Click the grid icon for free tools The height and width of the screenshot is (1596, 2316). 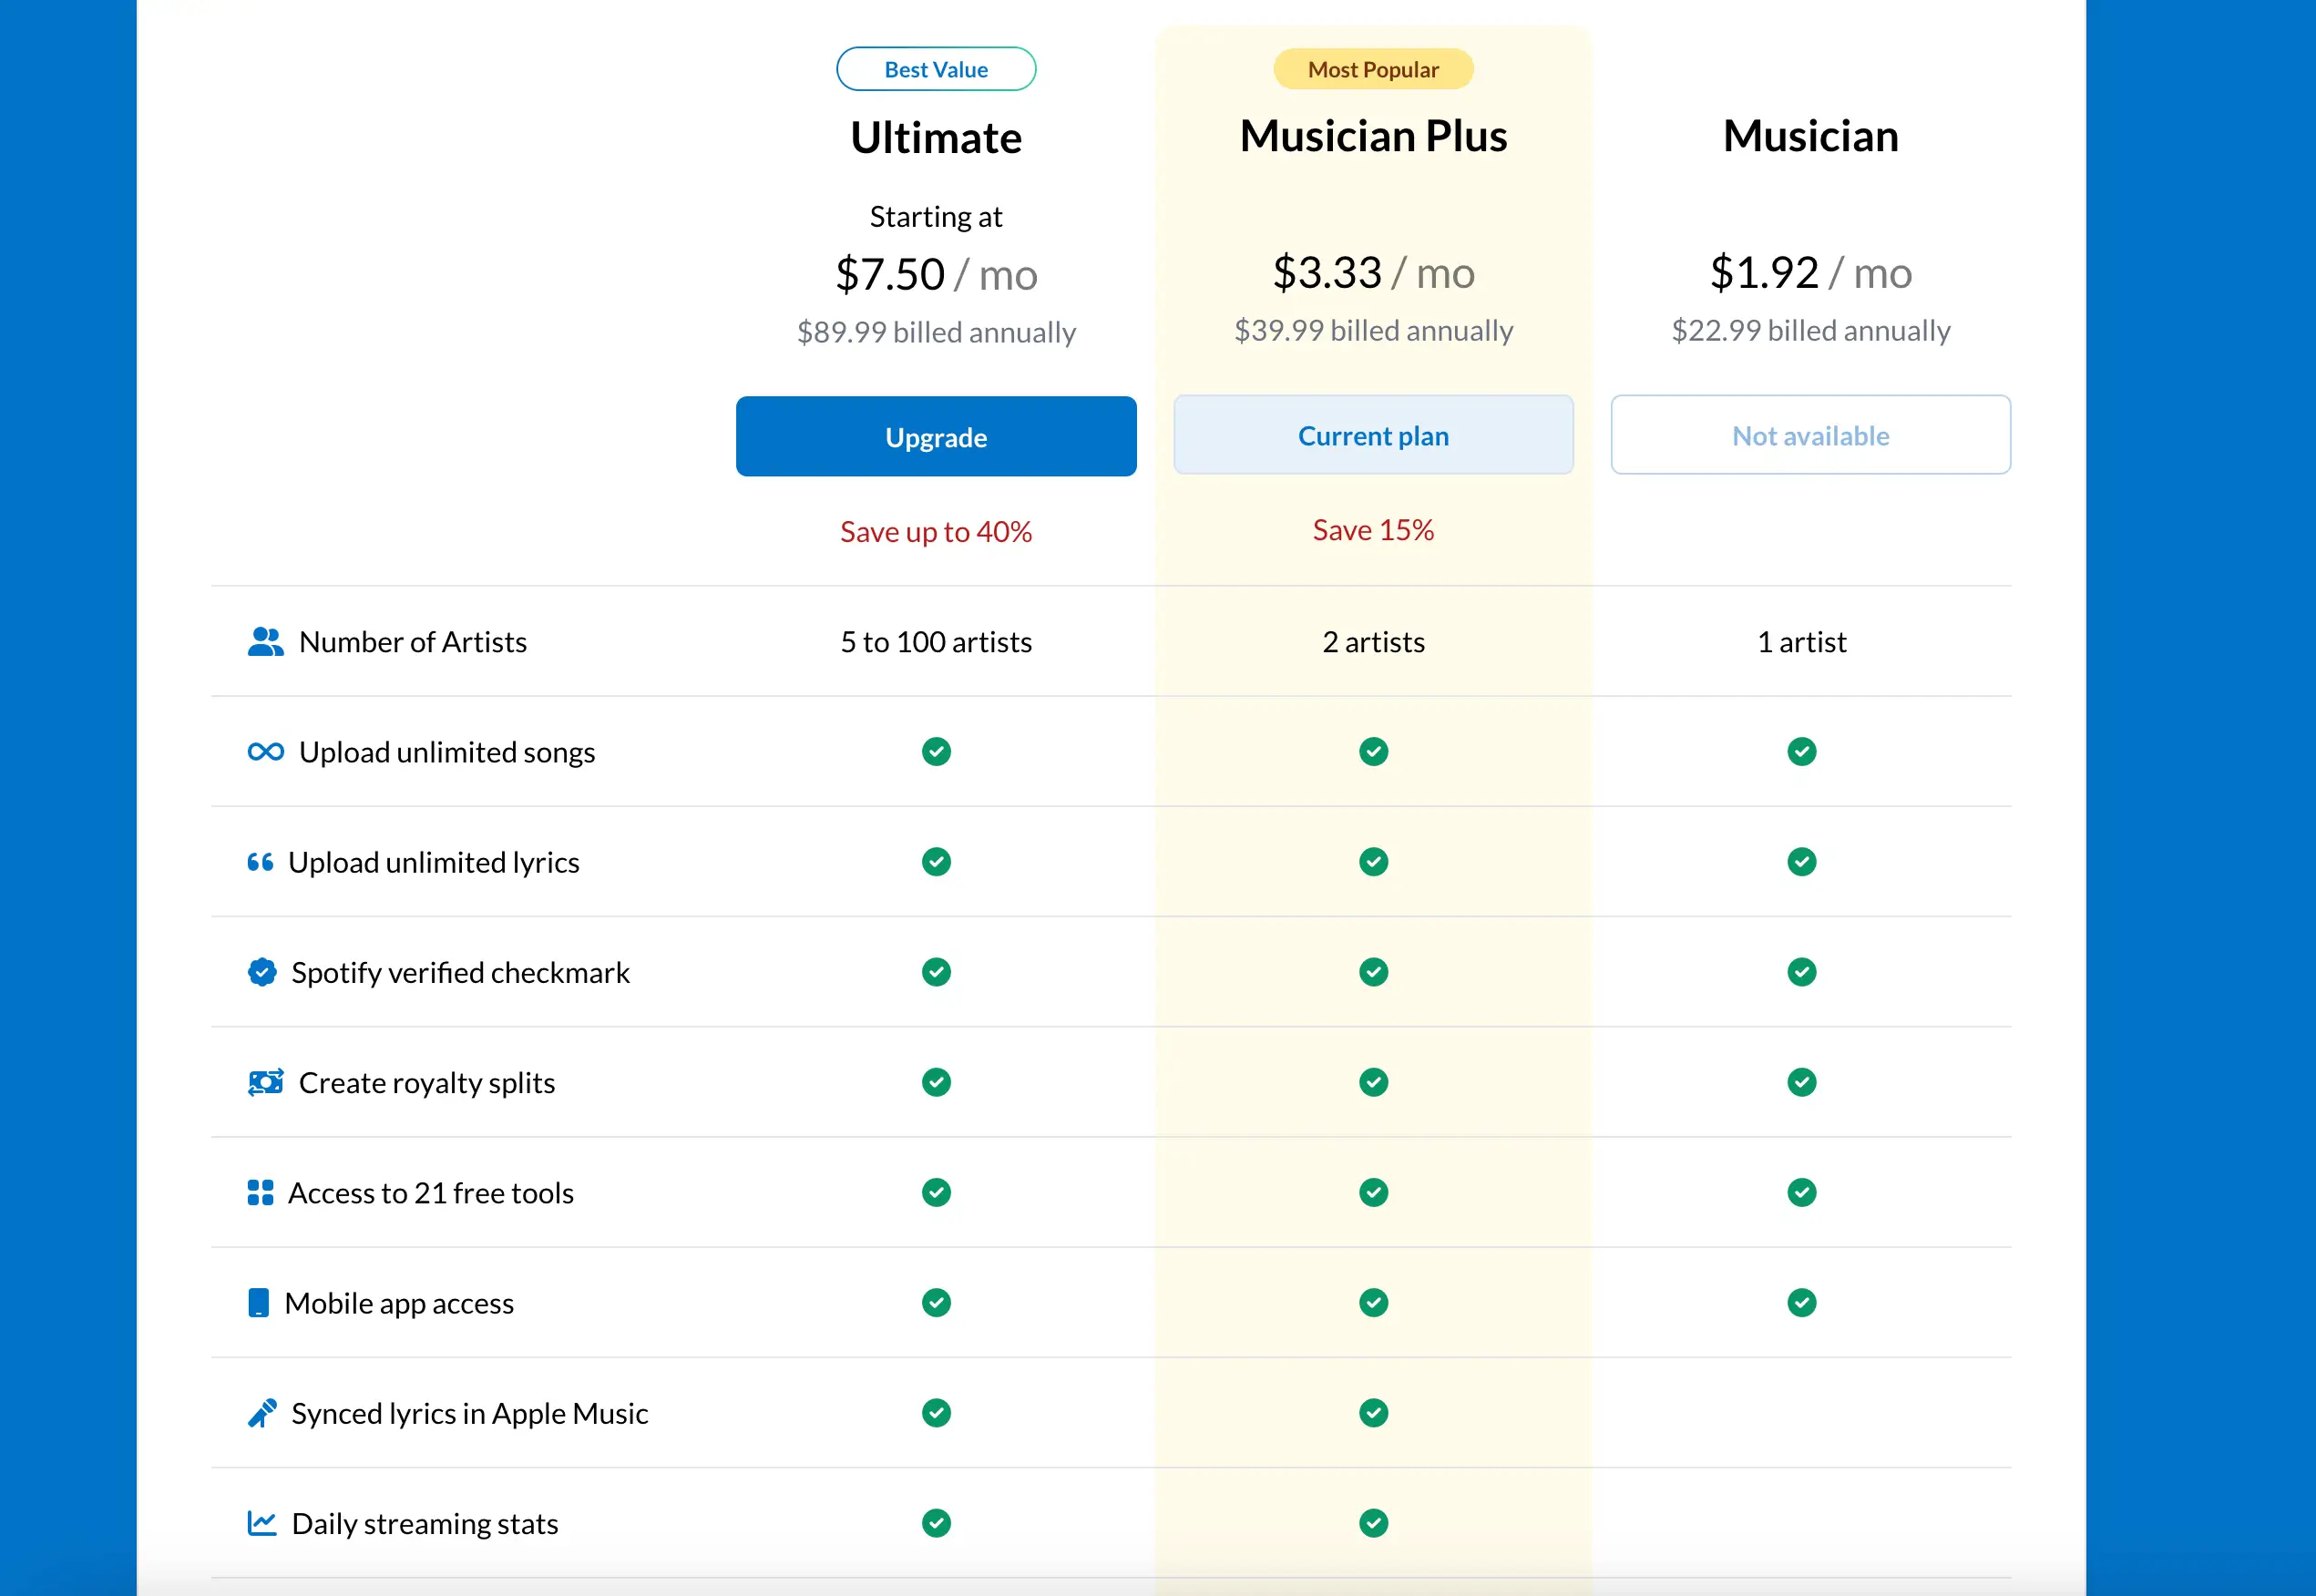(x=260, y=1192)
